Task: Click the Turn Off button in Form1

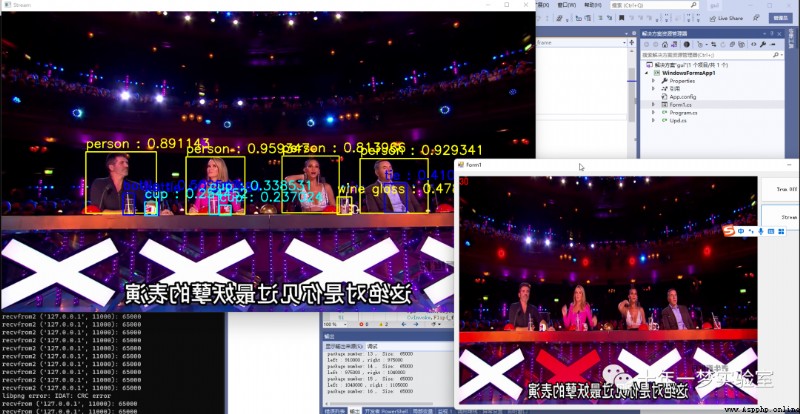Action: [780, 189]
